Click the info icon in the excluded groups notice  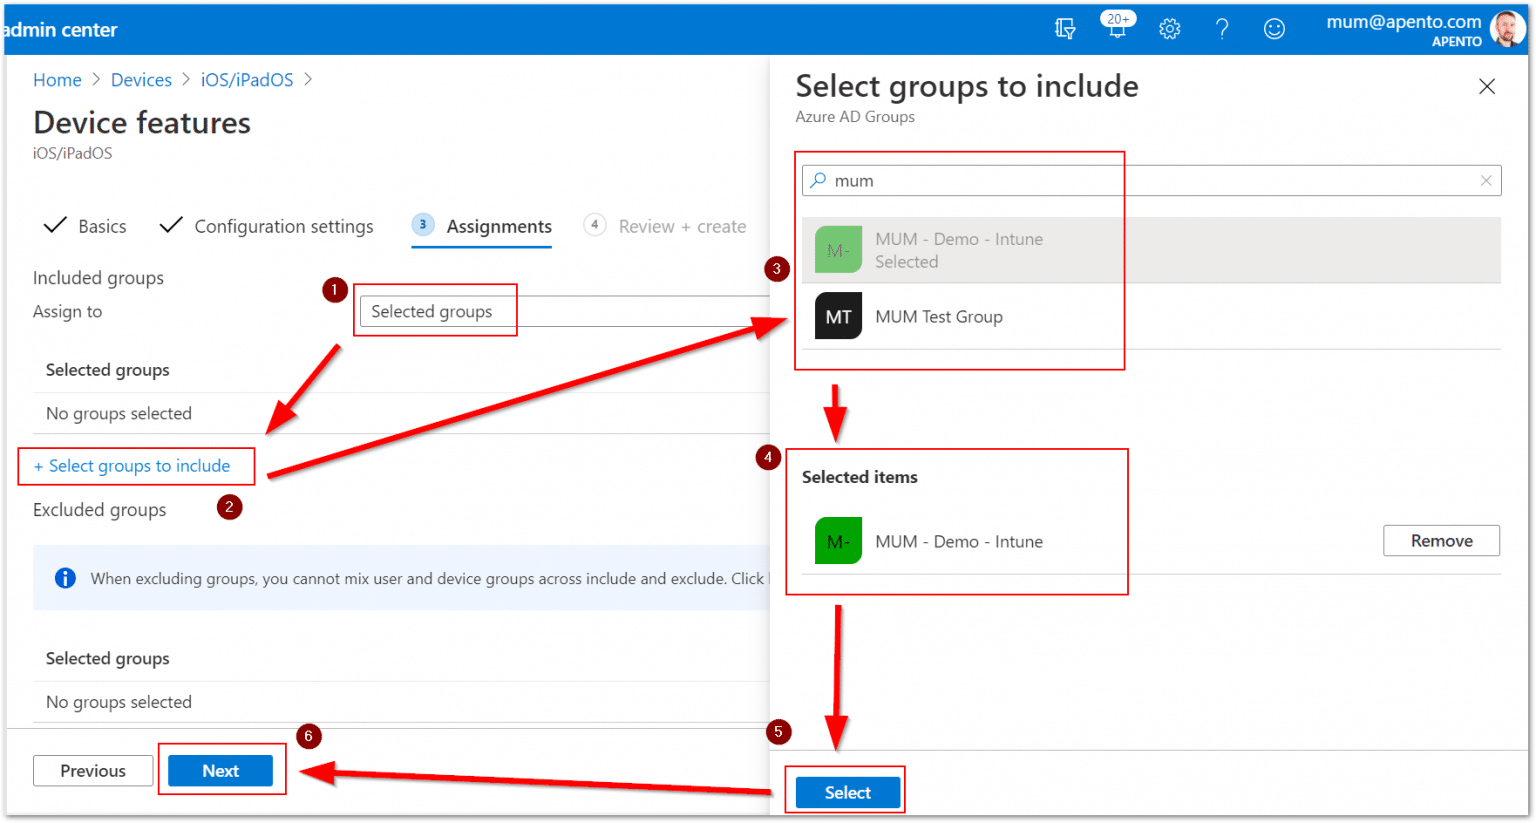[65, 577]
